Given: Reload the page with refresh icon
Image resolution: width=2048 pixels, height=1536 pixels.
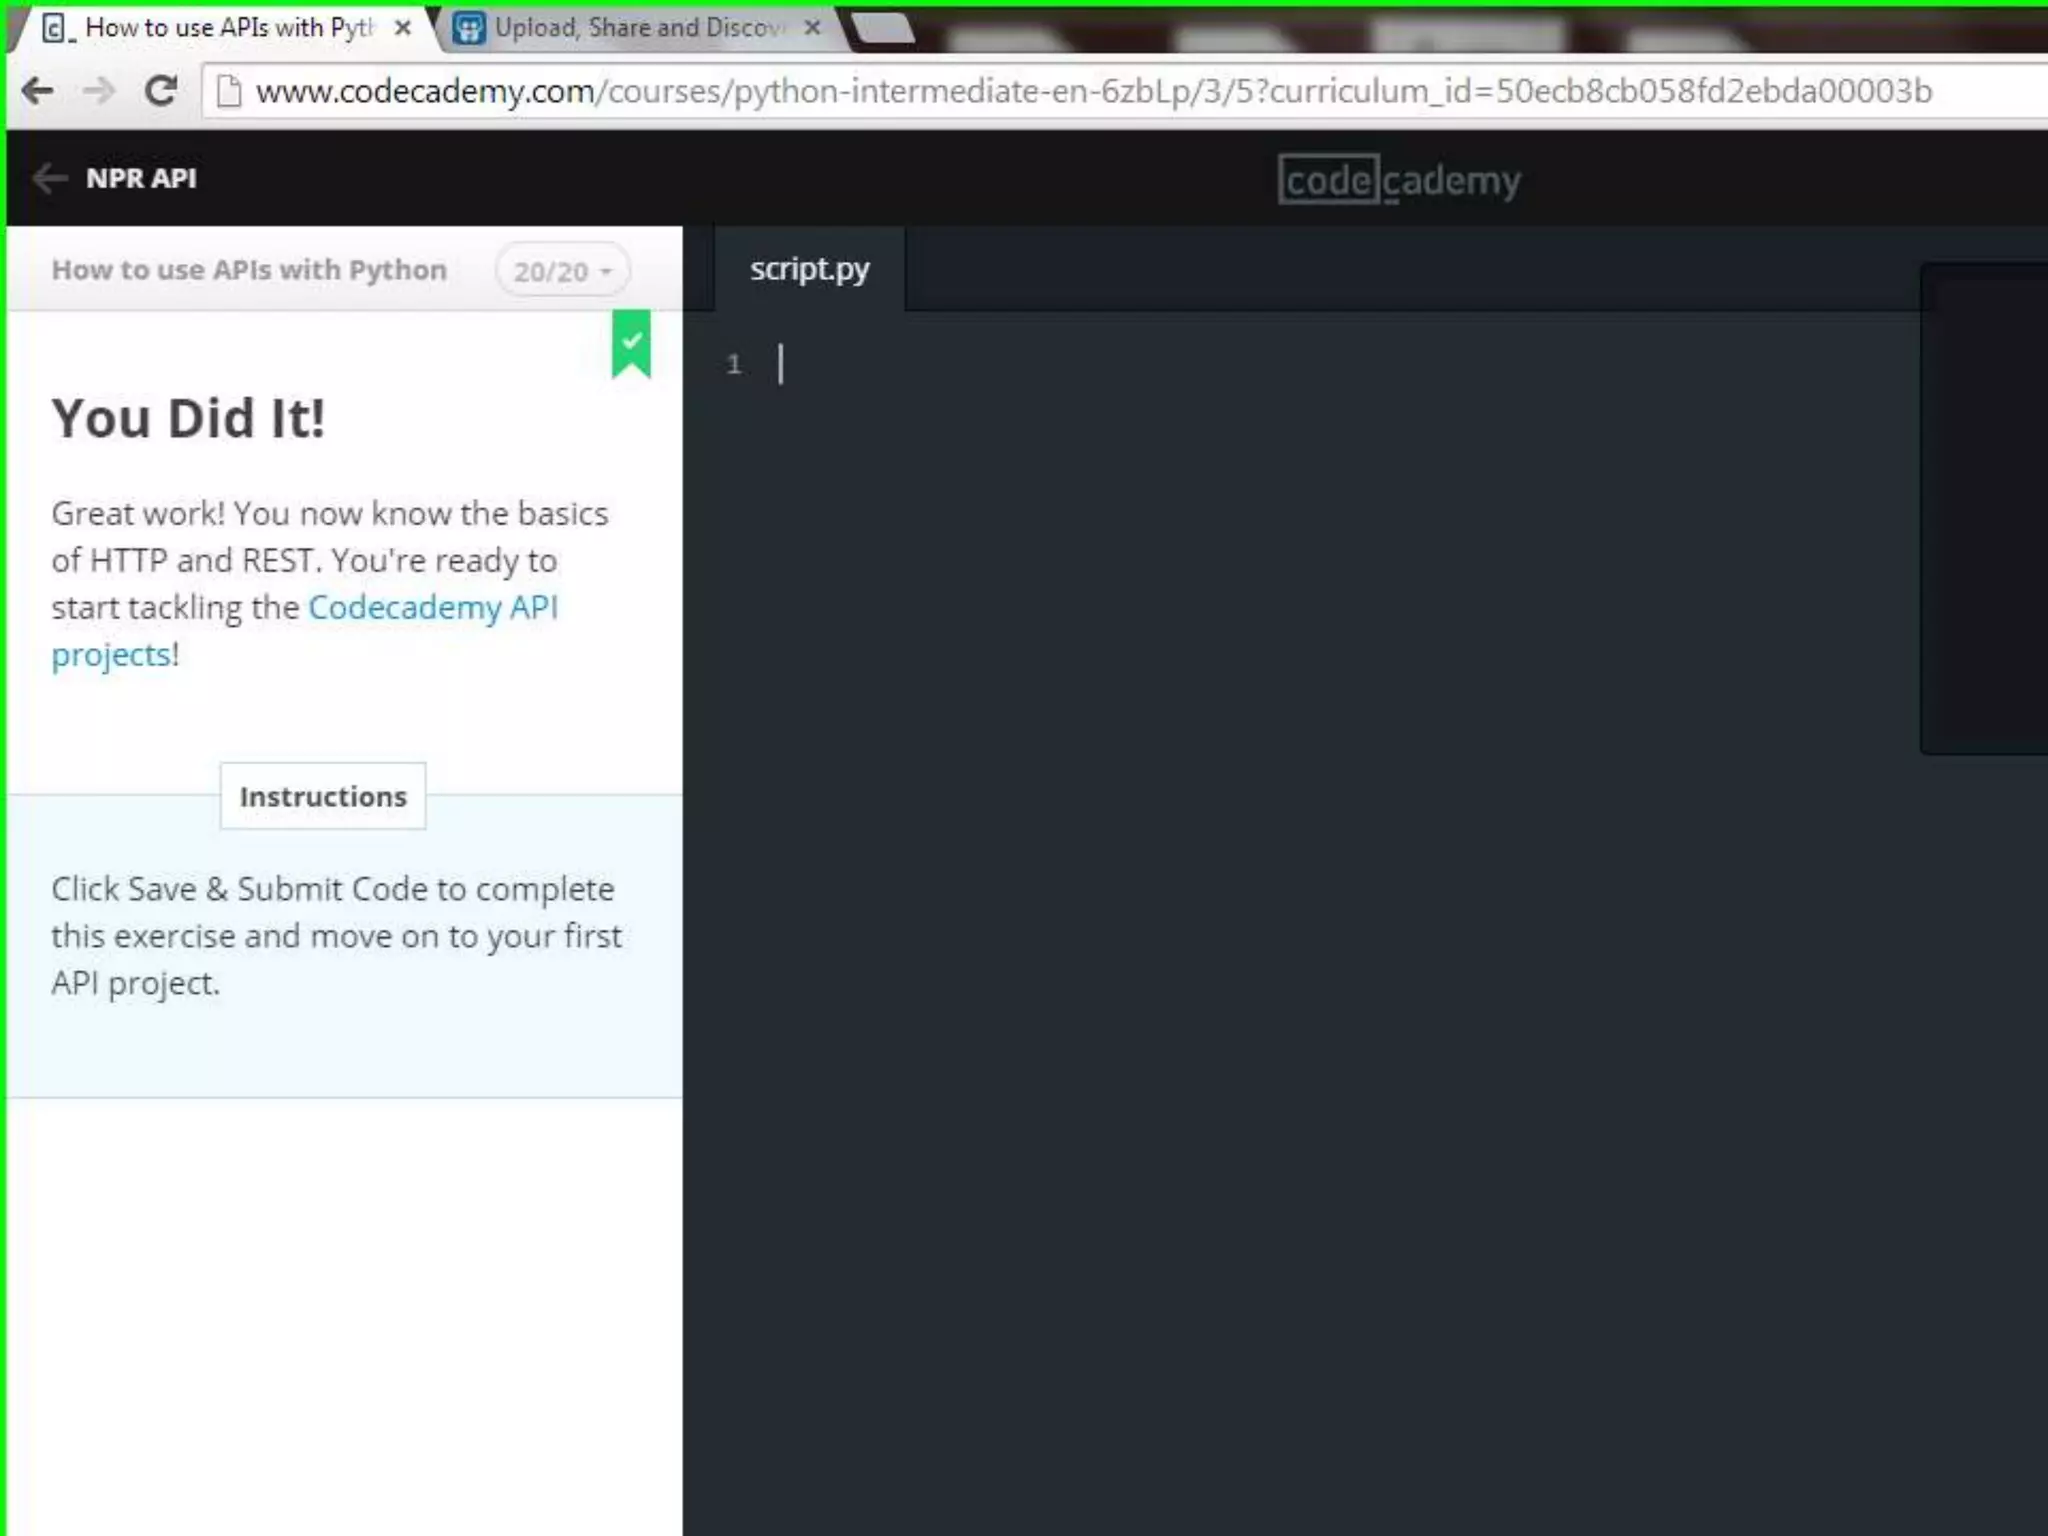Looking at the screenshot, I should tap(160, 91).
